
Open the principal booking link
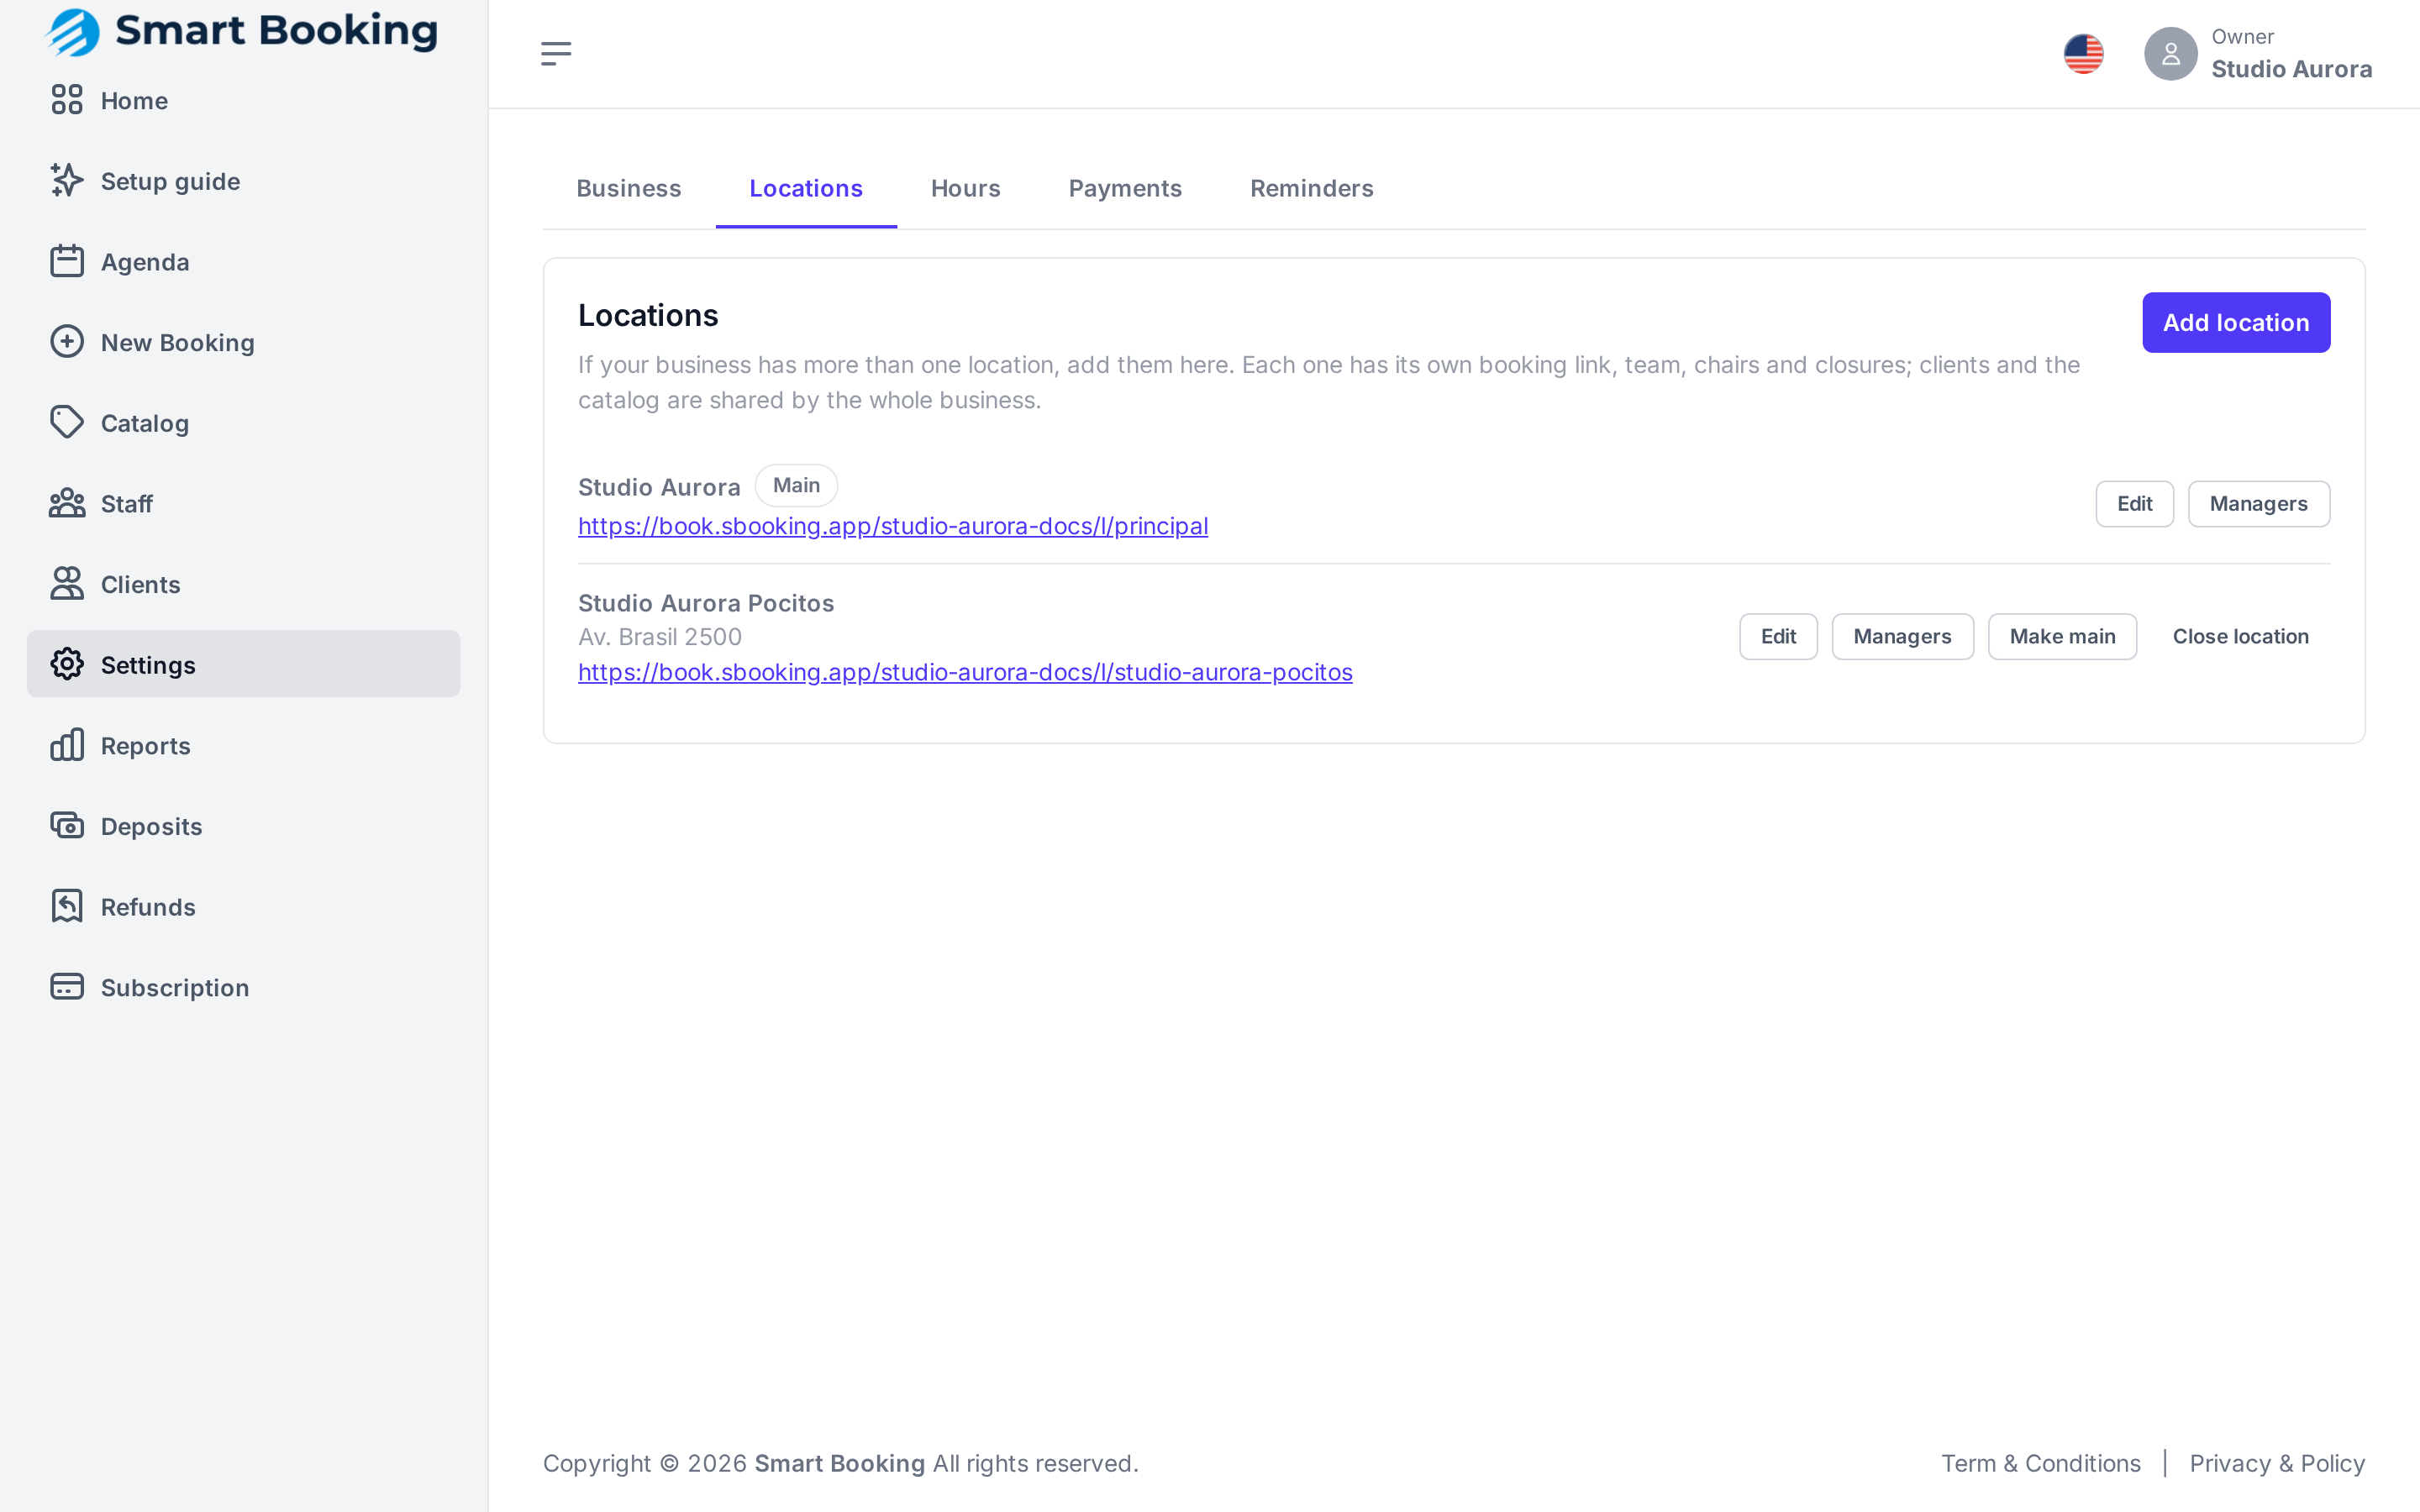tap(893, 526)
